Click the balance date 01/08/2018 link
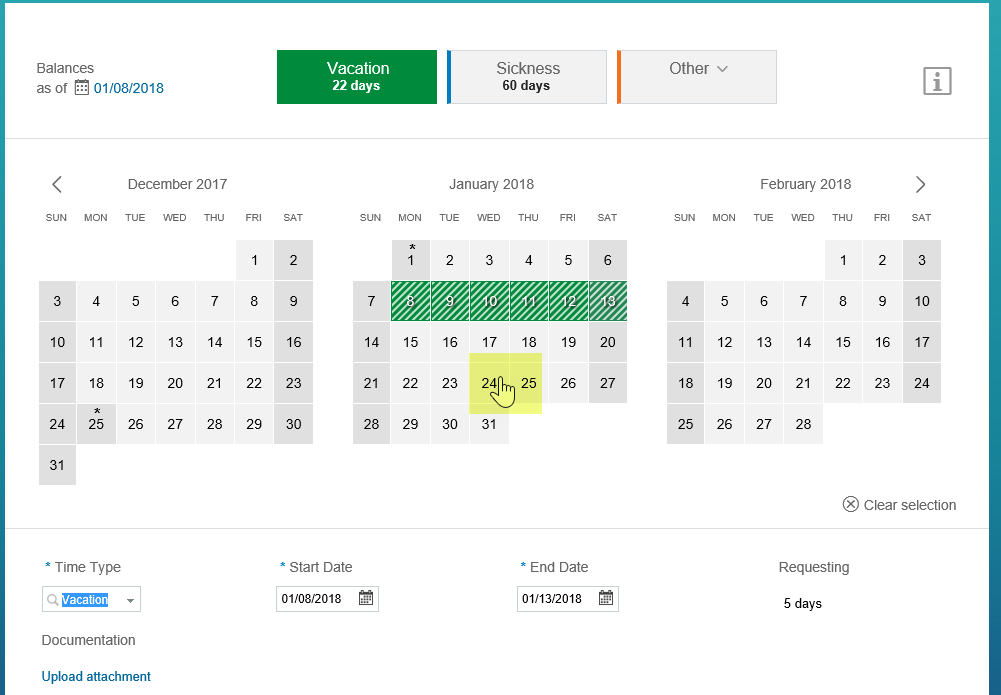The image size is (1001, 695). 129,88
